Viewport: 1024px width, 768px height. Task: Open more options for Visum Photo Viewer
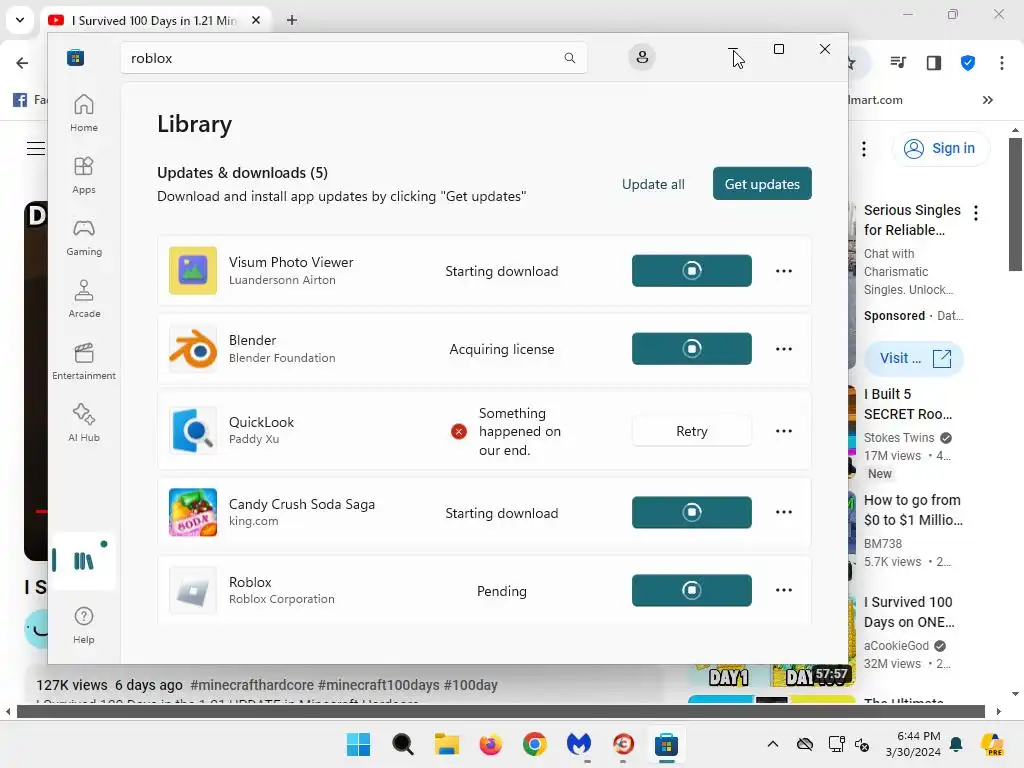(784, 271)
